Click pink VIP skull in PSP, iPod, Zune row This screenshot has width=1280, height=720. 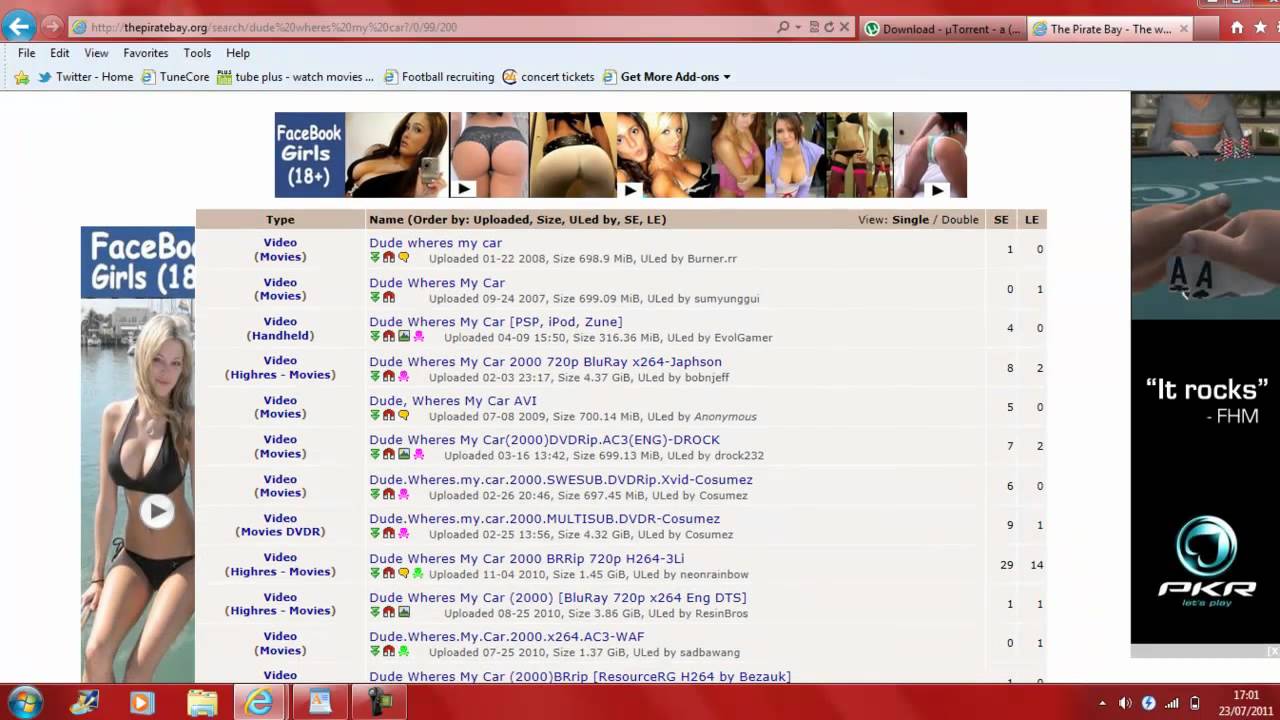(x=419, y=336)
